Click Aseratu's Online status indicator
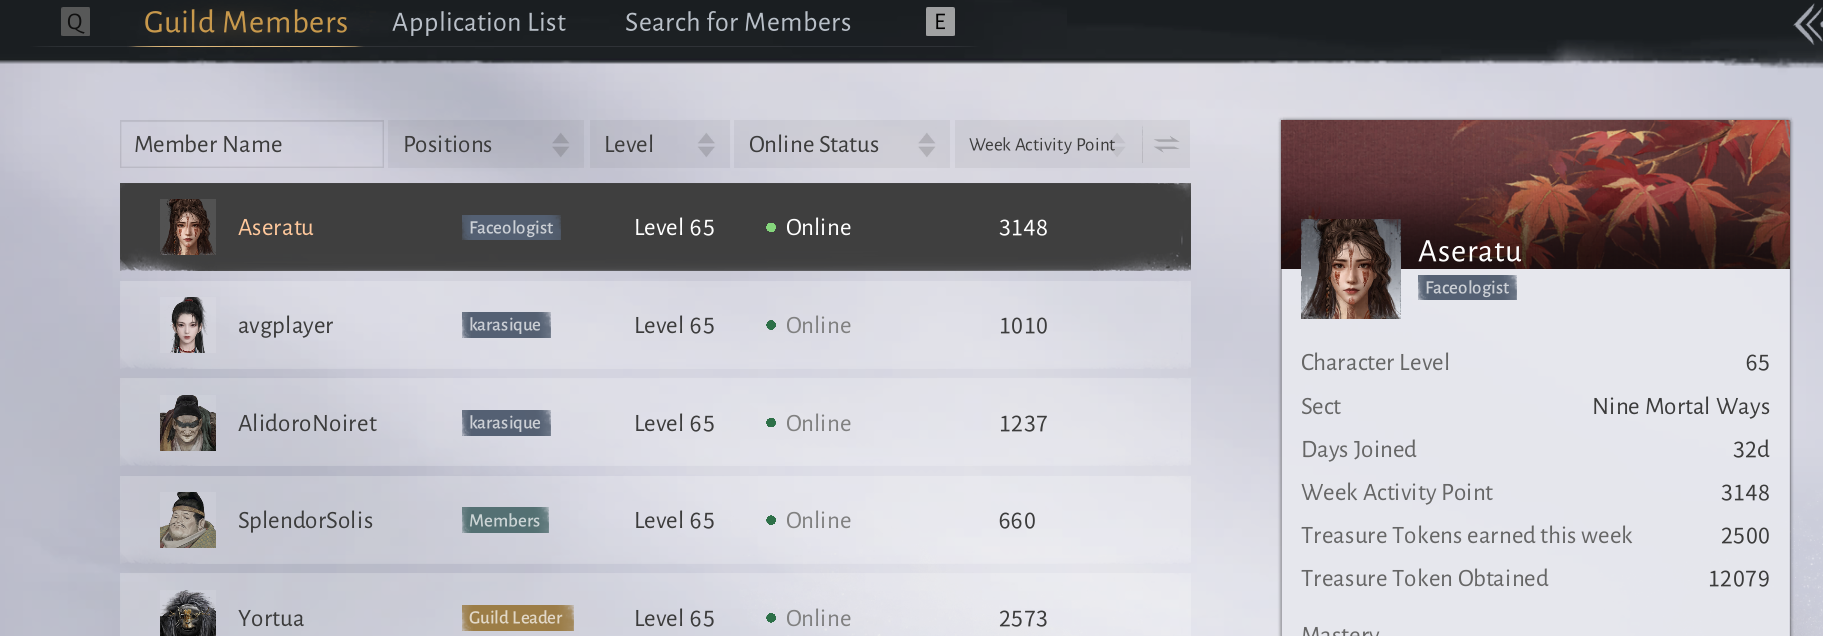 809,227
